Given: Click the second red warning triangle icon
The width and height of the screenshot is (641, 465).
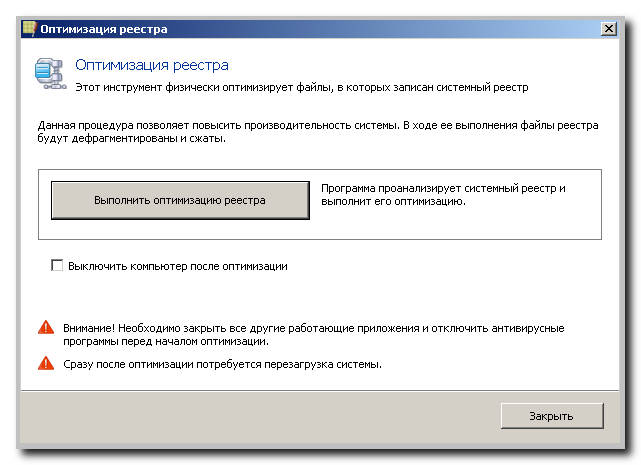Looking at the screenshot, I should (x=46, y=363).
